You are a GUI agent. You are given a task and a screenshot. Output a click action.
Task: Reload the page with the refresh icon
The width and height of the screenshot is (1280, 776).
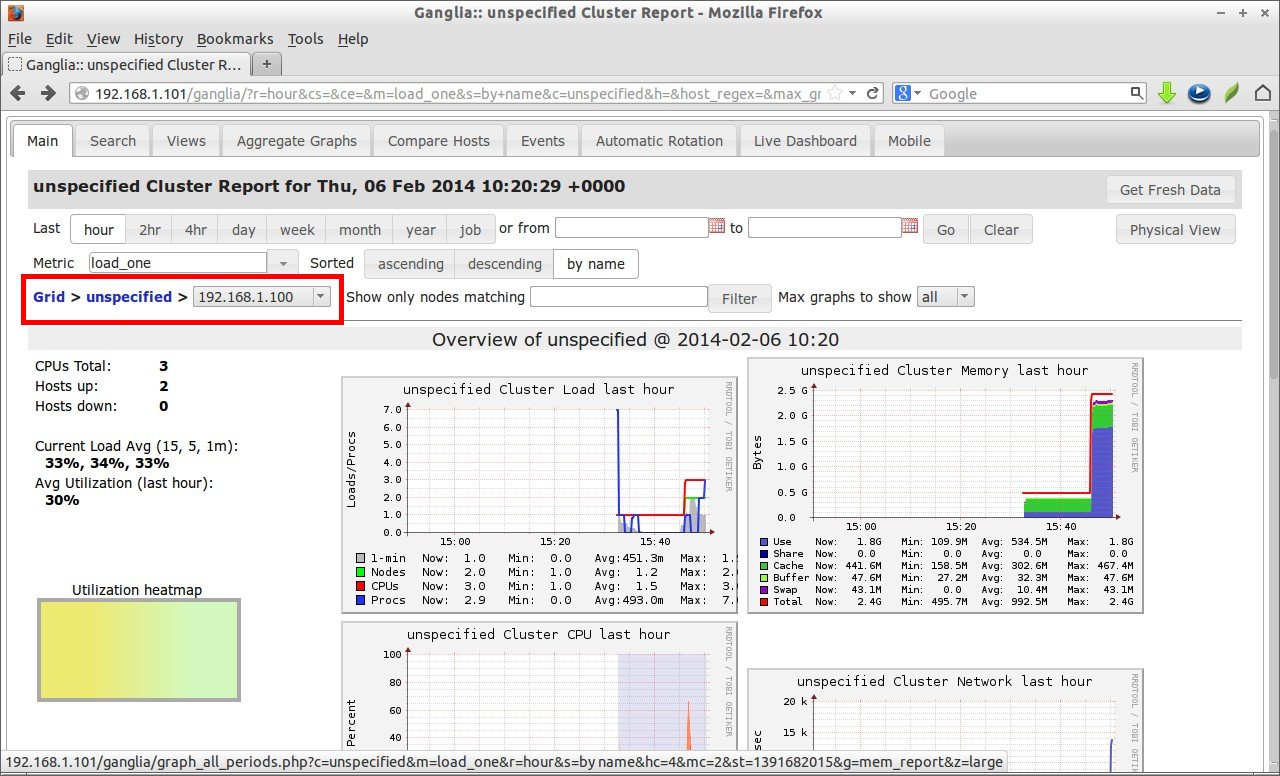coord(873,93)
